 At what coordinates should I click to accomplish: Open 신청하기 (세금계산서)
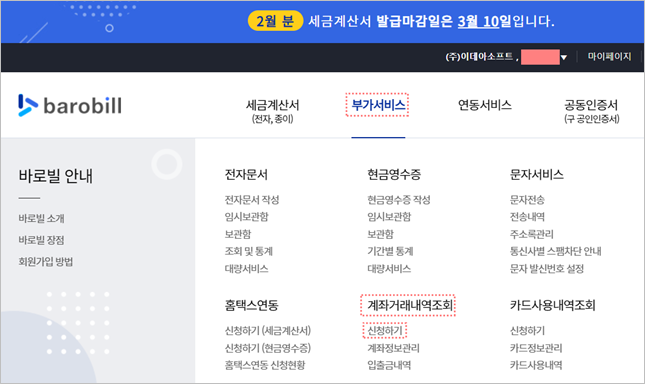tap(268, 331)
